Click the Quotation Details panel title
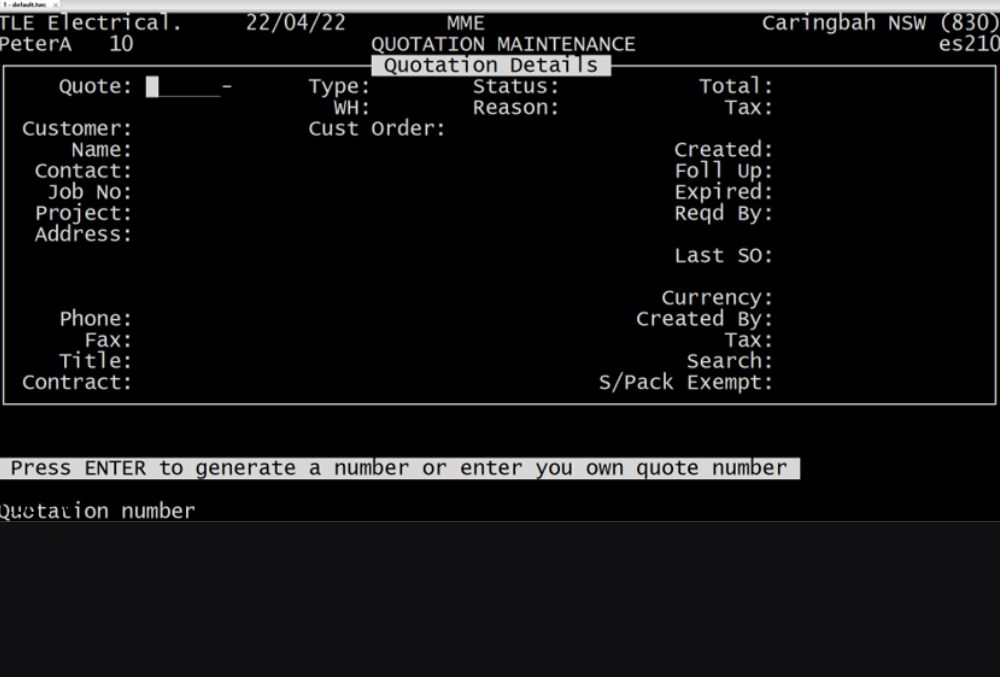Image resolution: width=1000 pixels, height=677 pixels. [x=490, y=66]
